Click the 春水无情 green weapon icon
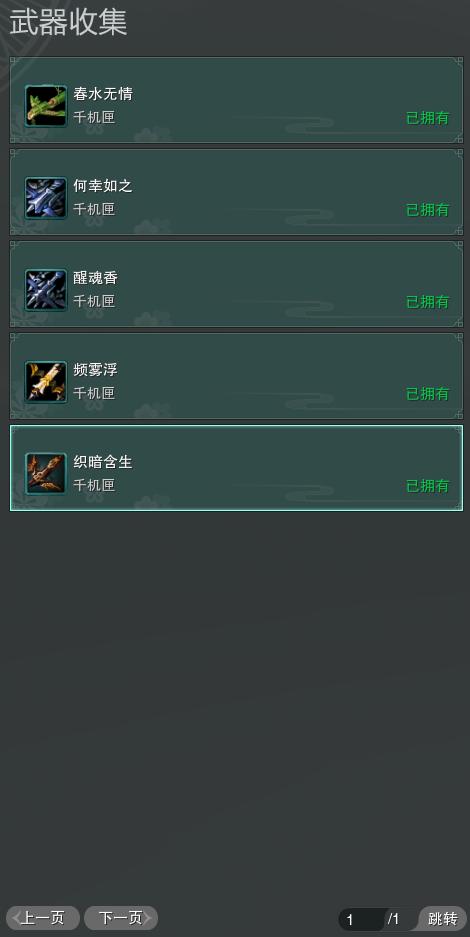This screenshot has width=470, height=937. [46, 106]
